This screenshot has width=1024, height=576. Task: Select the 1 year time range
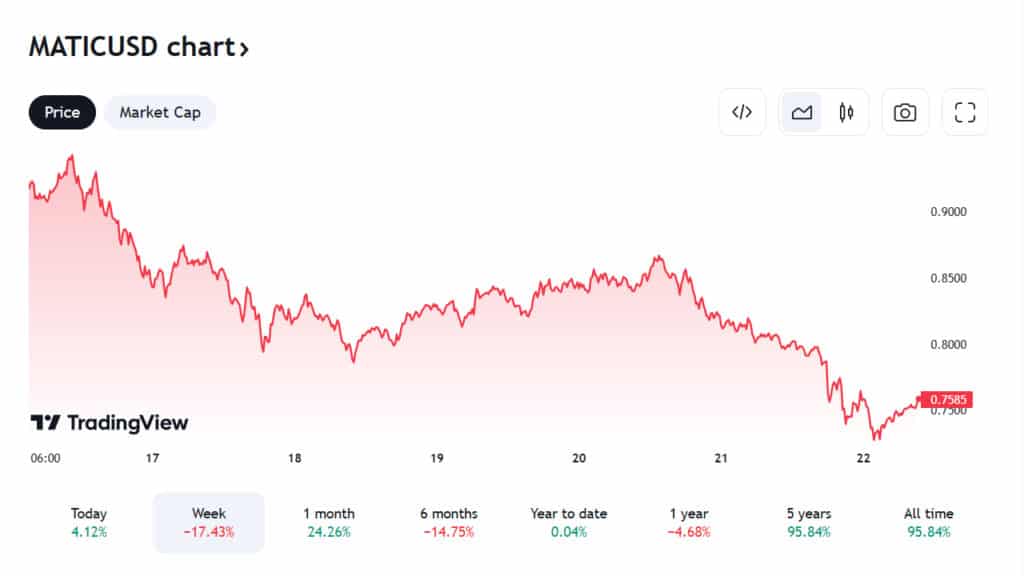coord(688,522)
